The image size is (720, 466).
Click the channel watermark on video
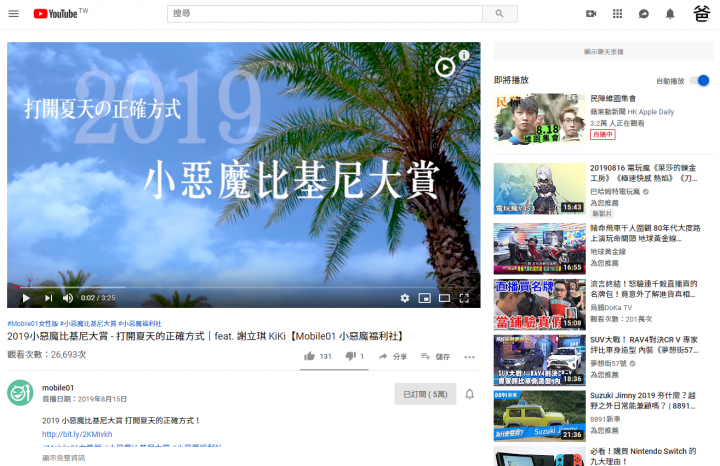445,67
